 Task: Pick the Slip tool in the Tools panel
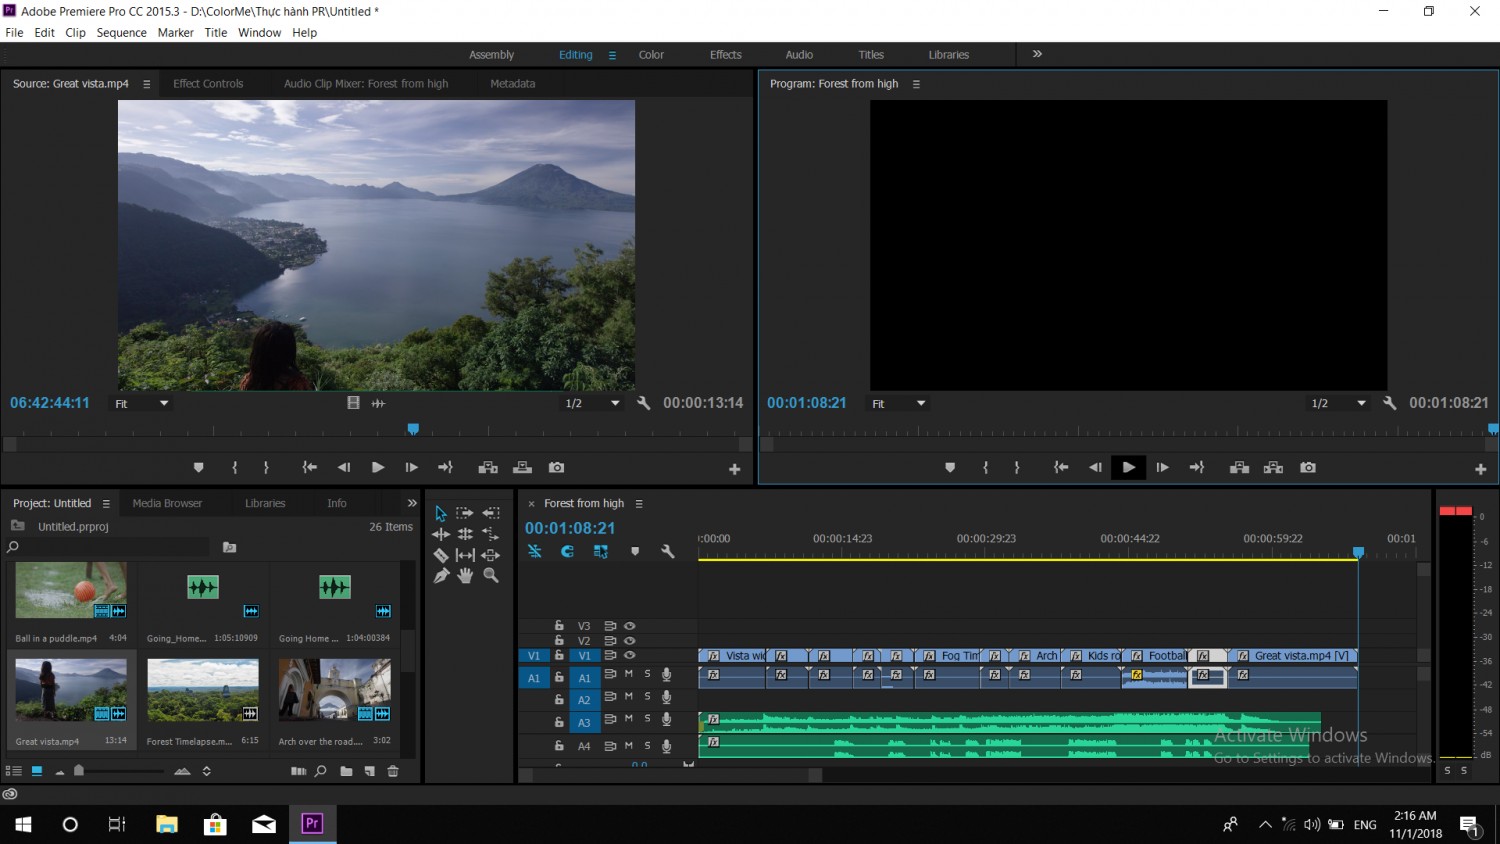465,555
